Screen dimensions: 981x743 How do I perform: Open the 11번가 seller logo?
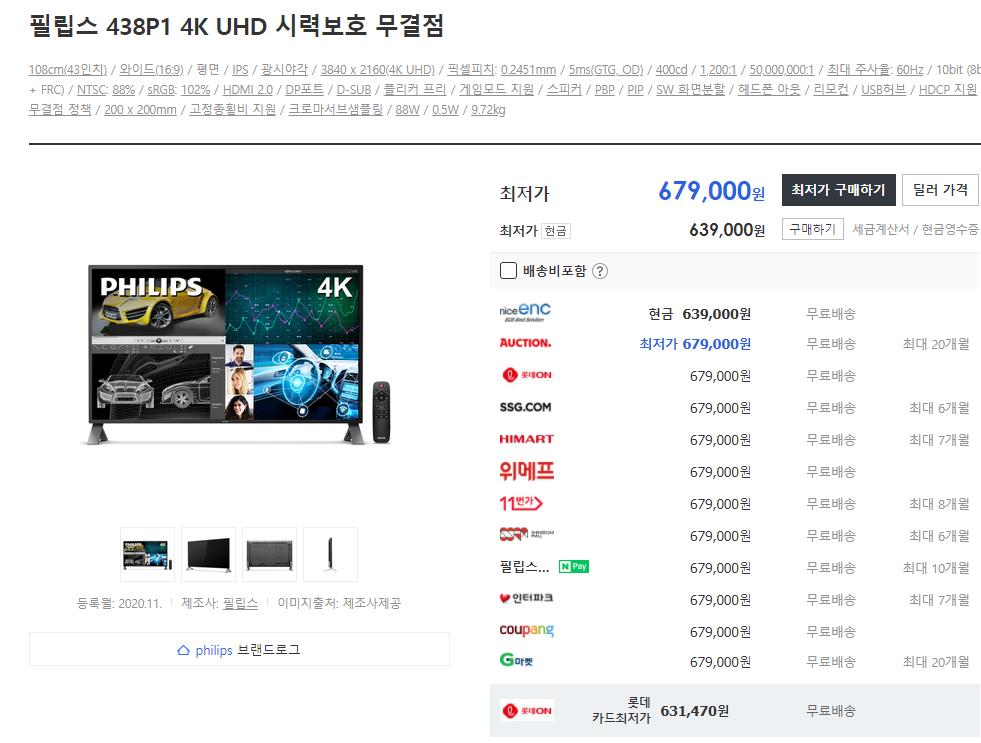click(x=521, y=503)
